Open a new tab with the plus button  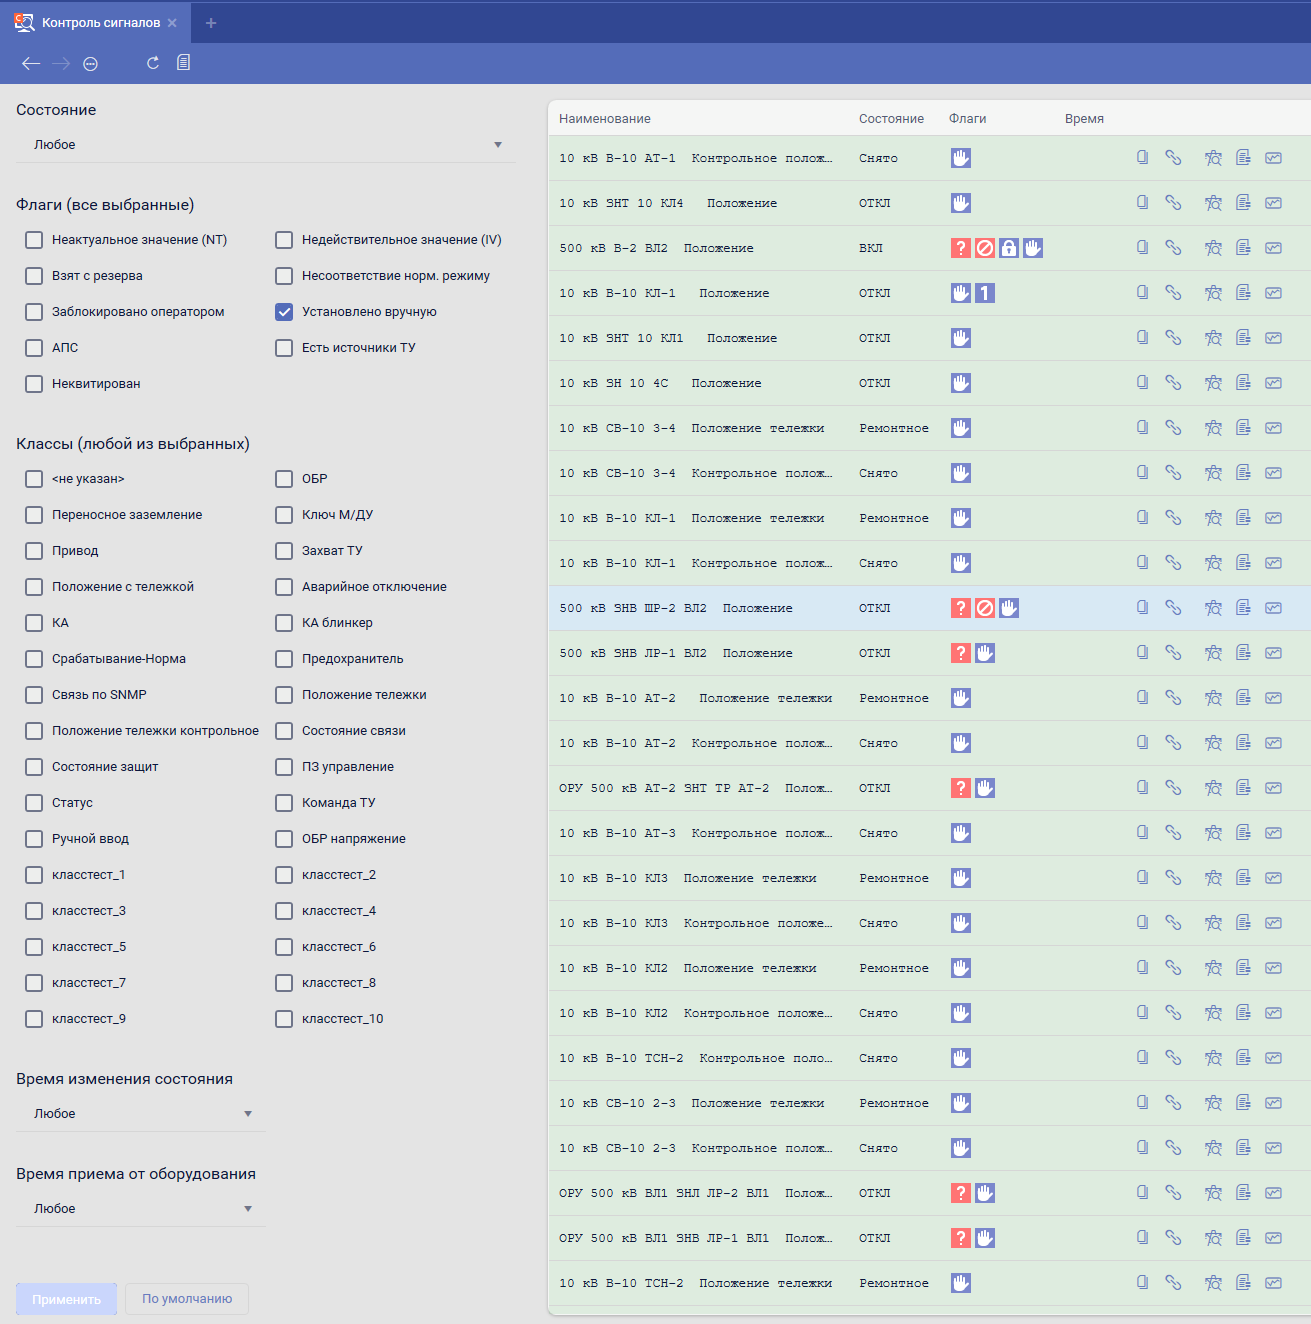(x=211, y=23)
